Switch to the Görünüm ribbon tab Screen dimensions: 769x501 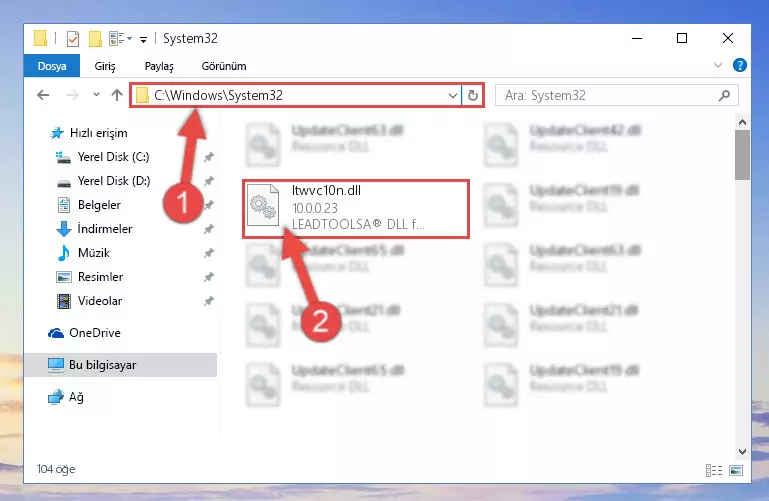coord(224,66)
